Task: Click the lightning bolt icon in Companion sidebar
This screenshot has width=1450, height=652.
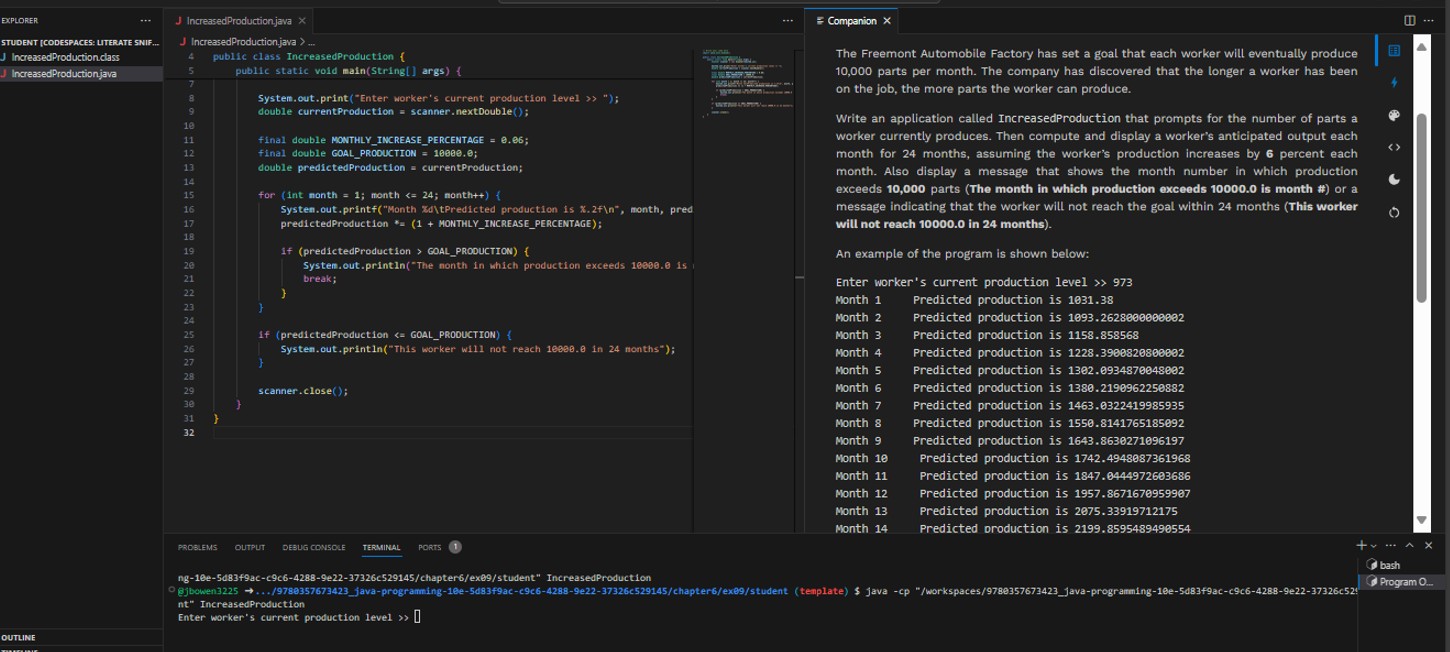Action: pyautogui.click(x=1394, y=83)
